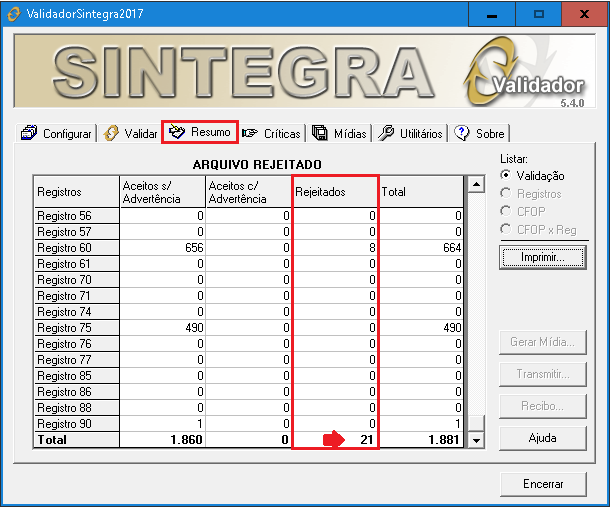612x508 pixels.
Task: Go to the Mídias tab
Action: (339, 133)
